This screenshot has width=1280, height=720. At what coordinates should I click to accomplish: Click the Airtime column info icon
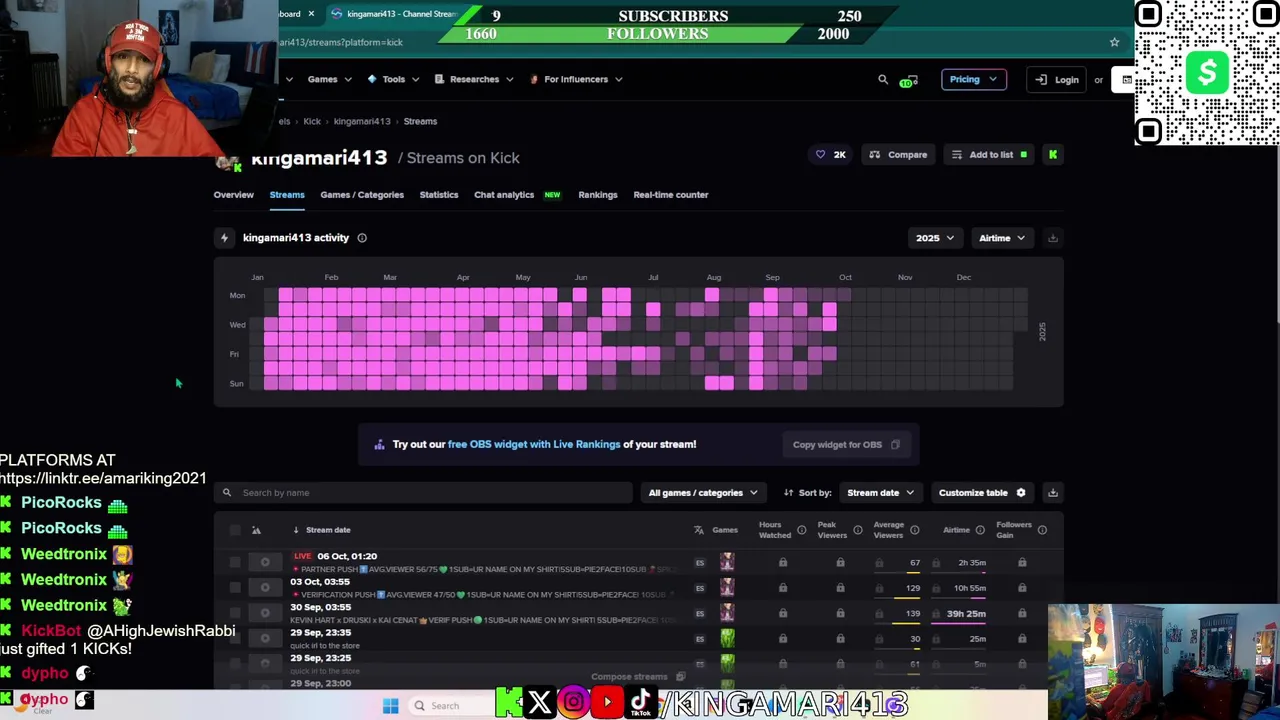point(980,530)
